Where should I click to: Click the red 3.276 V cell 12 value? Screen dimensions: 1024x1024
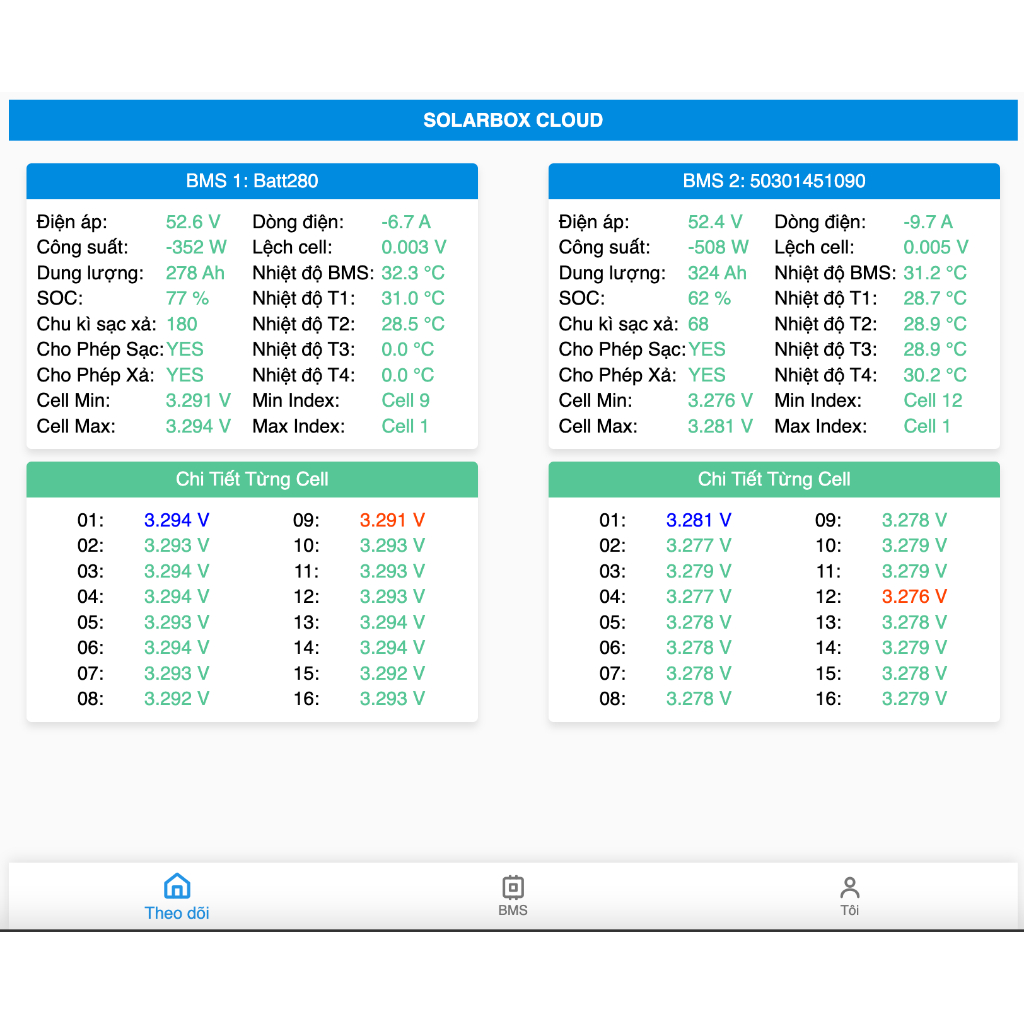[914, 597]
